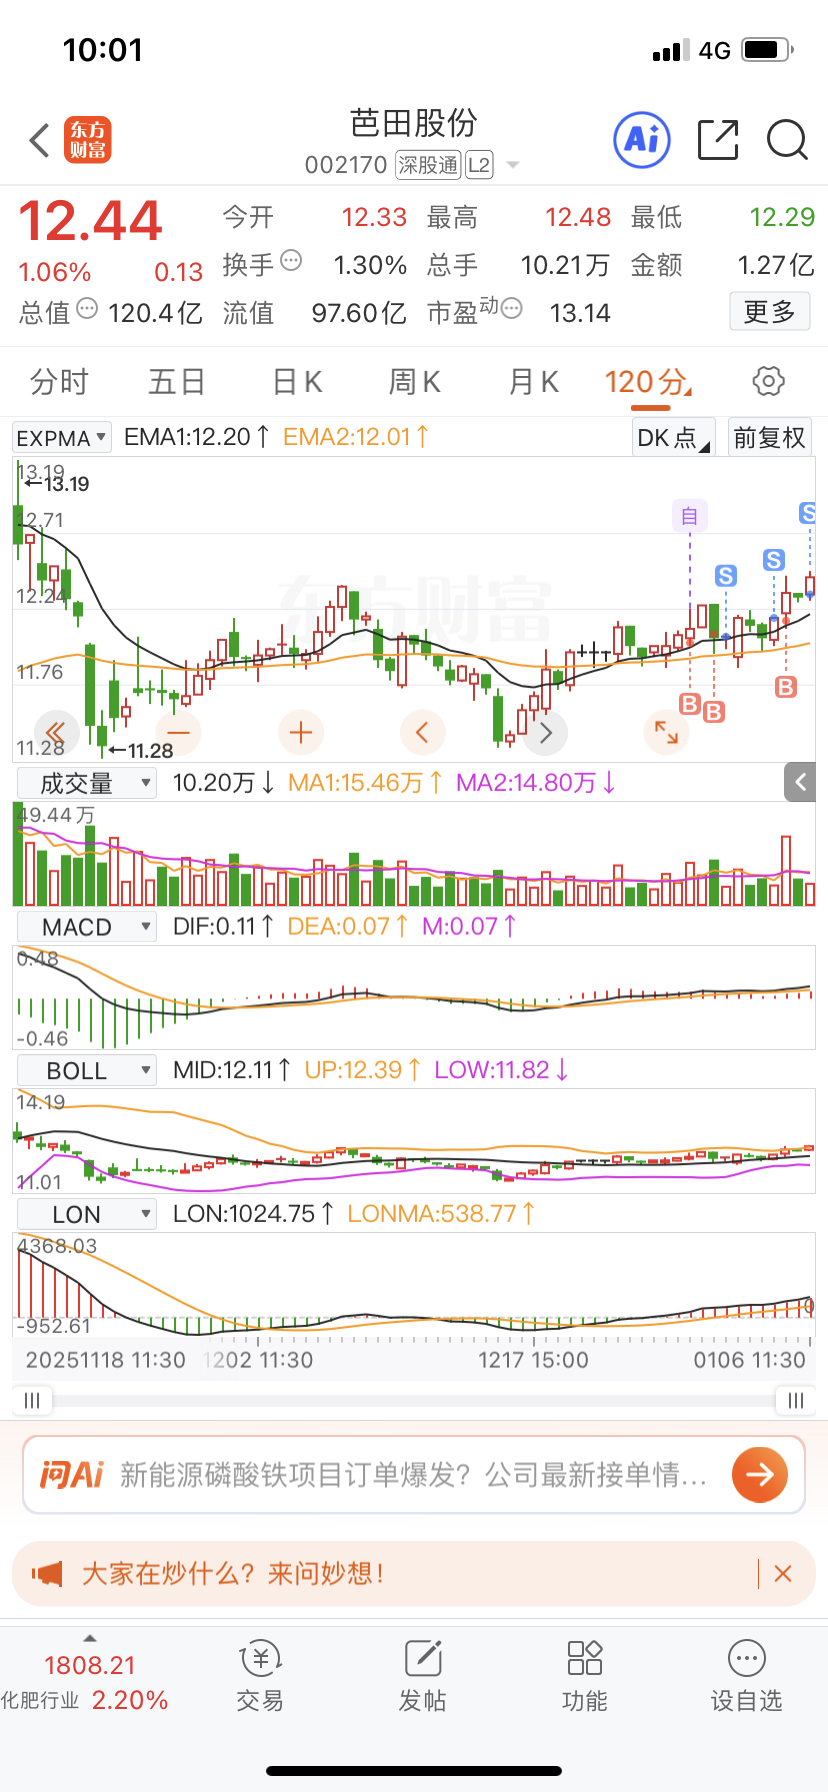
Task: Tap the 换手 info bubble icon
Action: (291, 261)
